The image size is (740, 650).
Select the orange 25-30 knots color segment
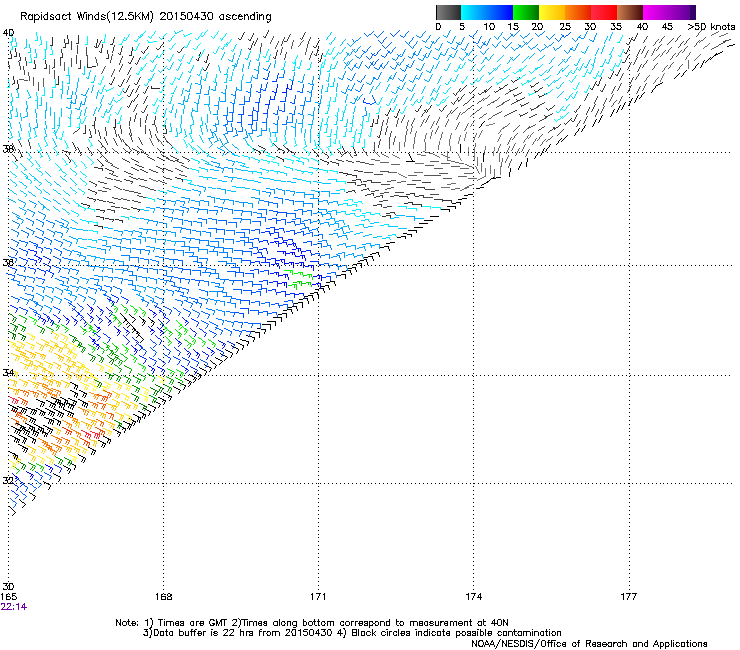pos(578,12)
